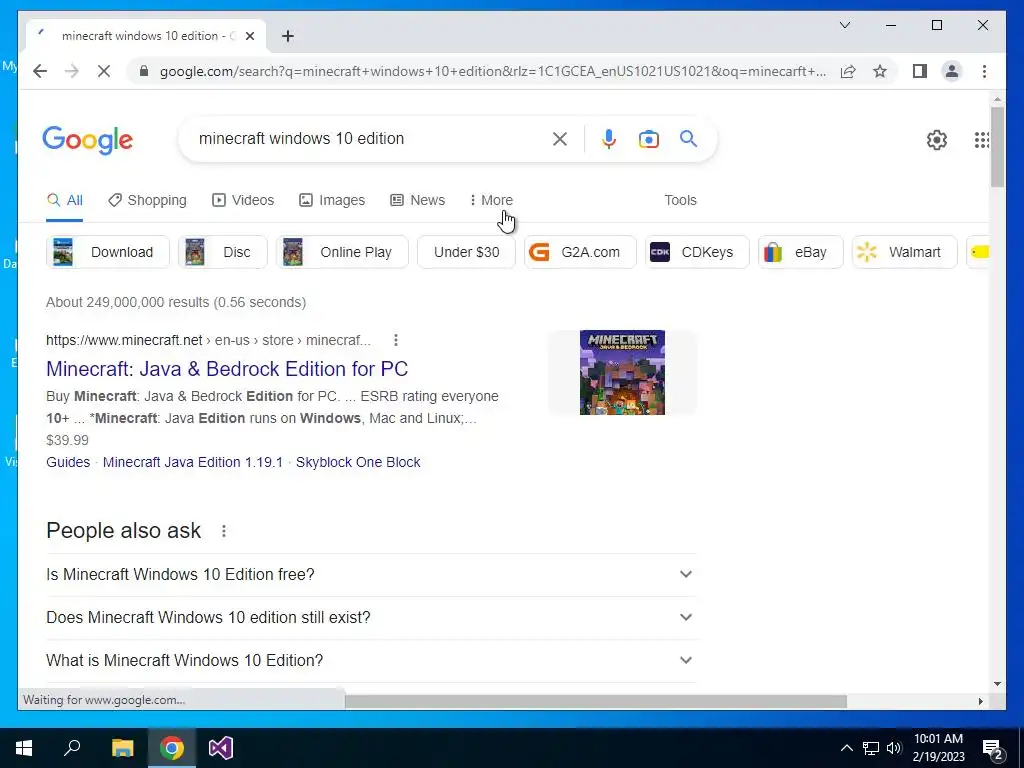Open Visual Studio from taskbar
The image size is (1024, 768).
tap(221, 748)
